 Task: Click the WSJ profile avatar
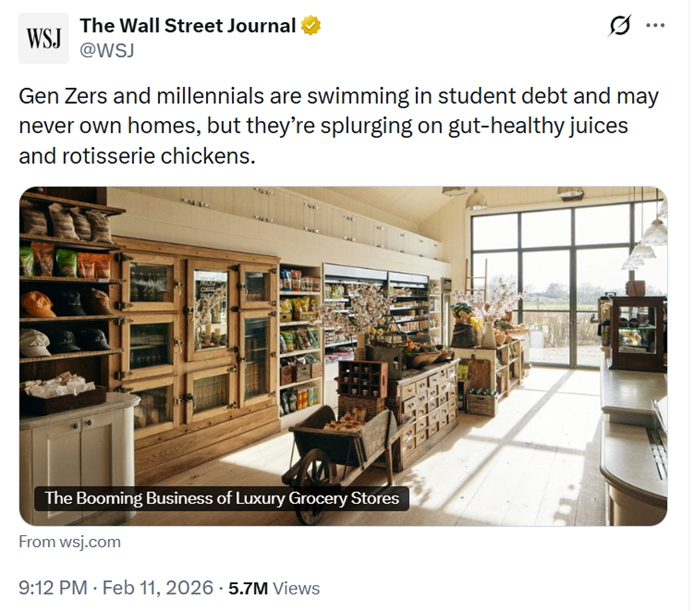tap(44, 38)
